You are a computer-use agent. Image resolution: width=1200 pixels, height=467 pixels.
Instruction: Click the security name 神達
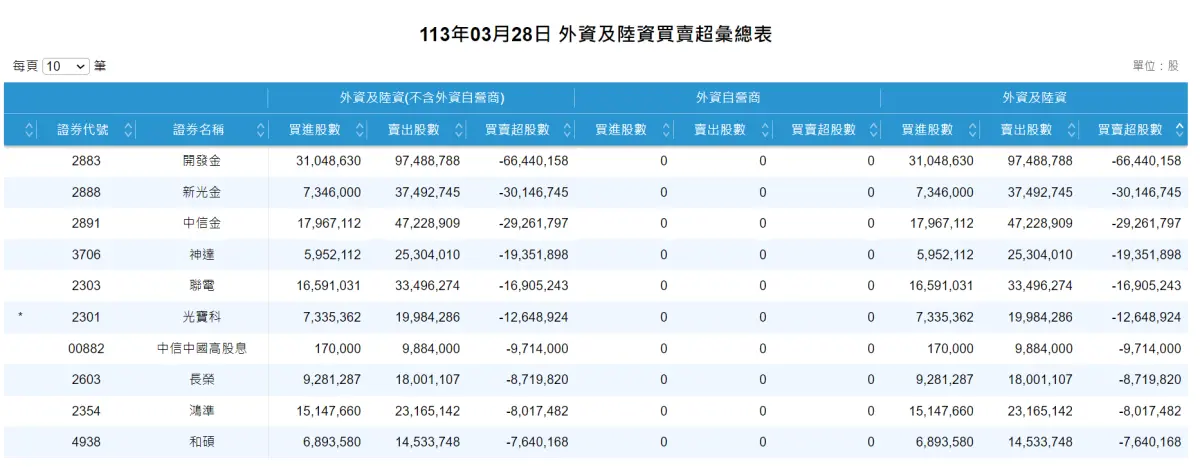(201, 255)
